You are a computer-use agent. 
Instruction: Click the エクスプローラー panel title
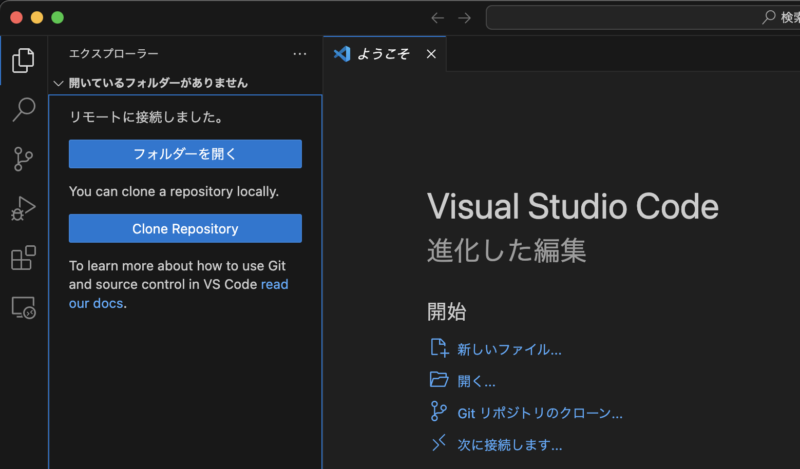click(x=113, y=54)
